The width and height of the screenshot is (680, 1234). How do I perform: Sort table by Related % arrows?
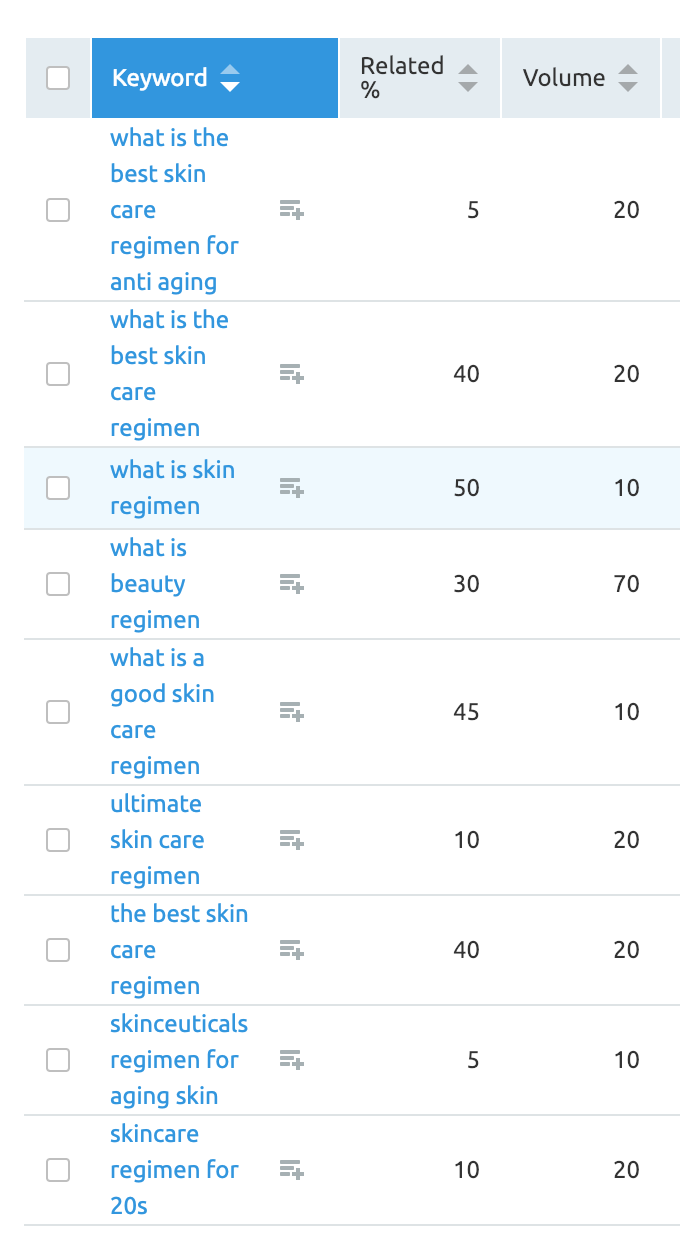(467, 78)
